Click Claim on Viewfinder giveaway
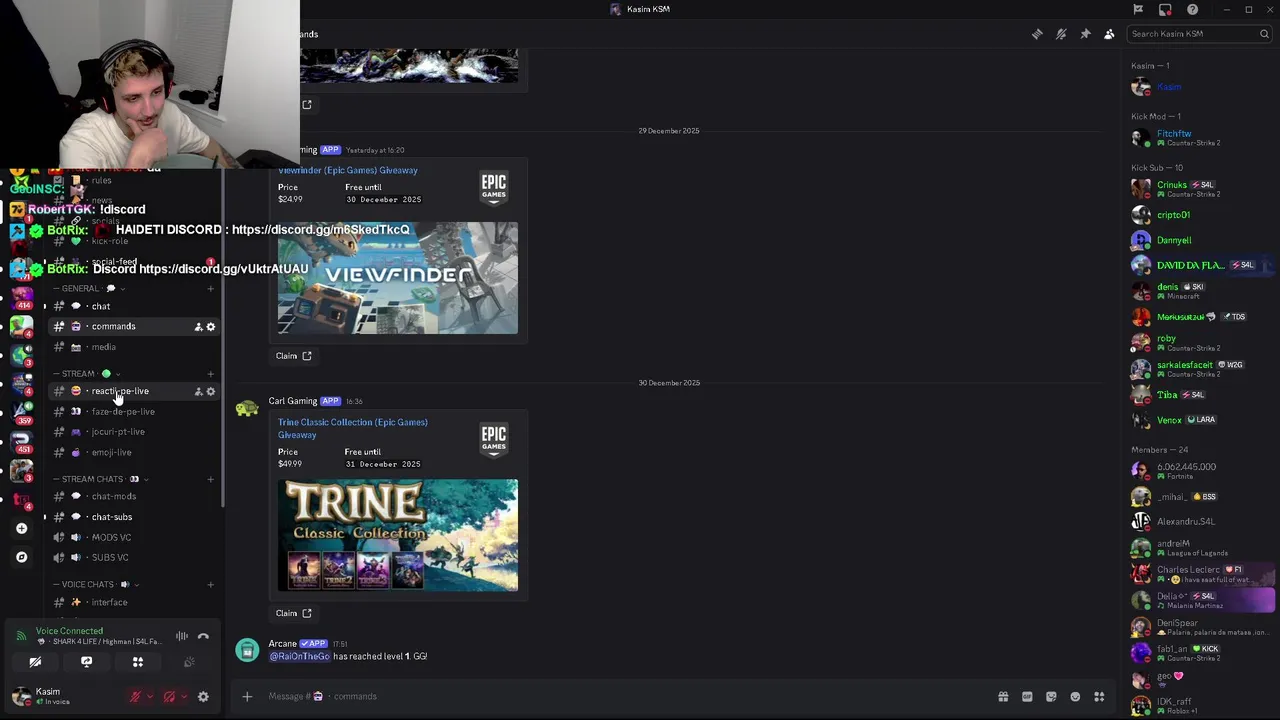Image resolution: width=1280 pixels, height=720 pixels. coord(294,356)
